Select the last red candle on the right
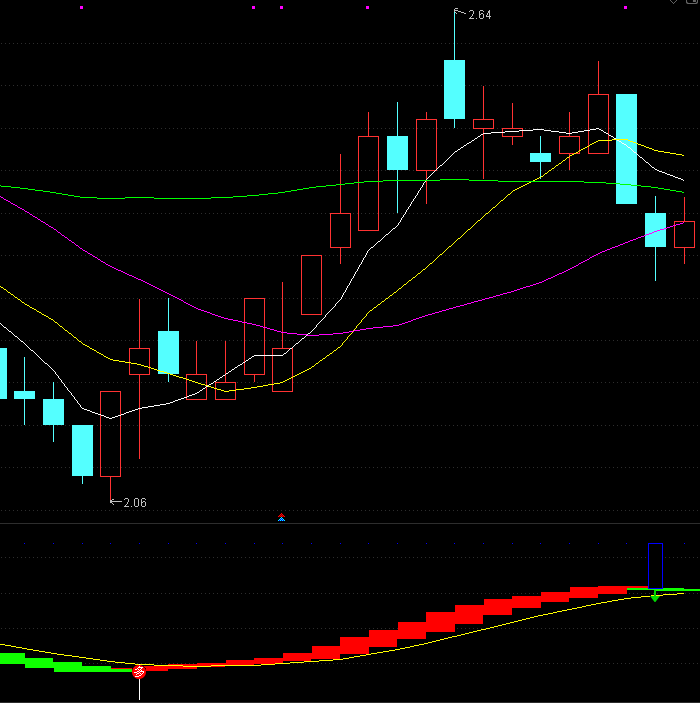The image size is (700, 703). coord(684,234)
